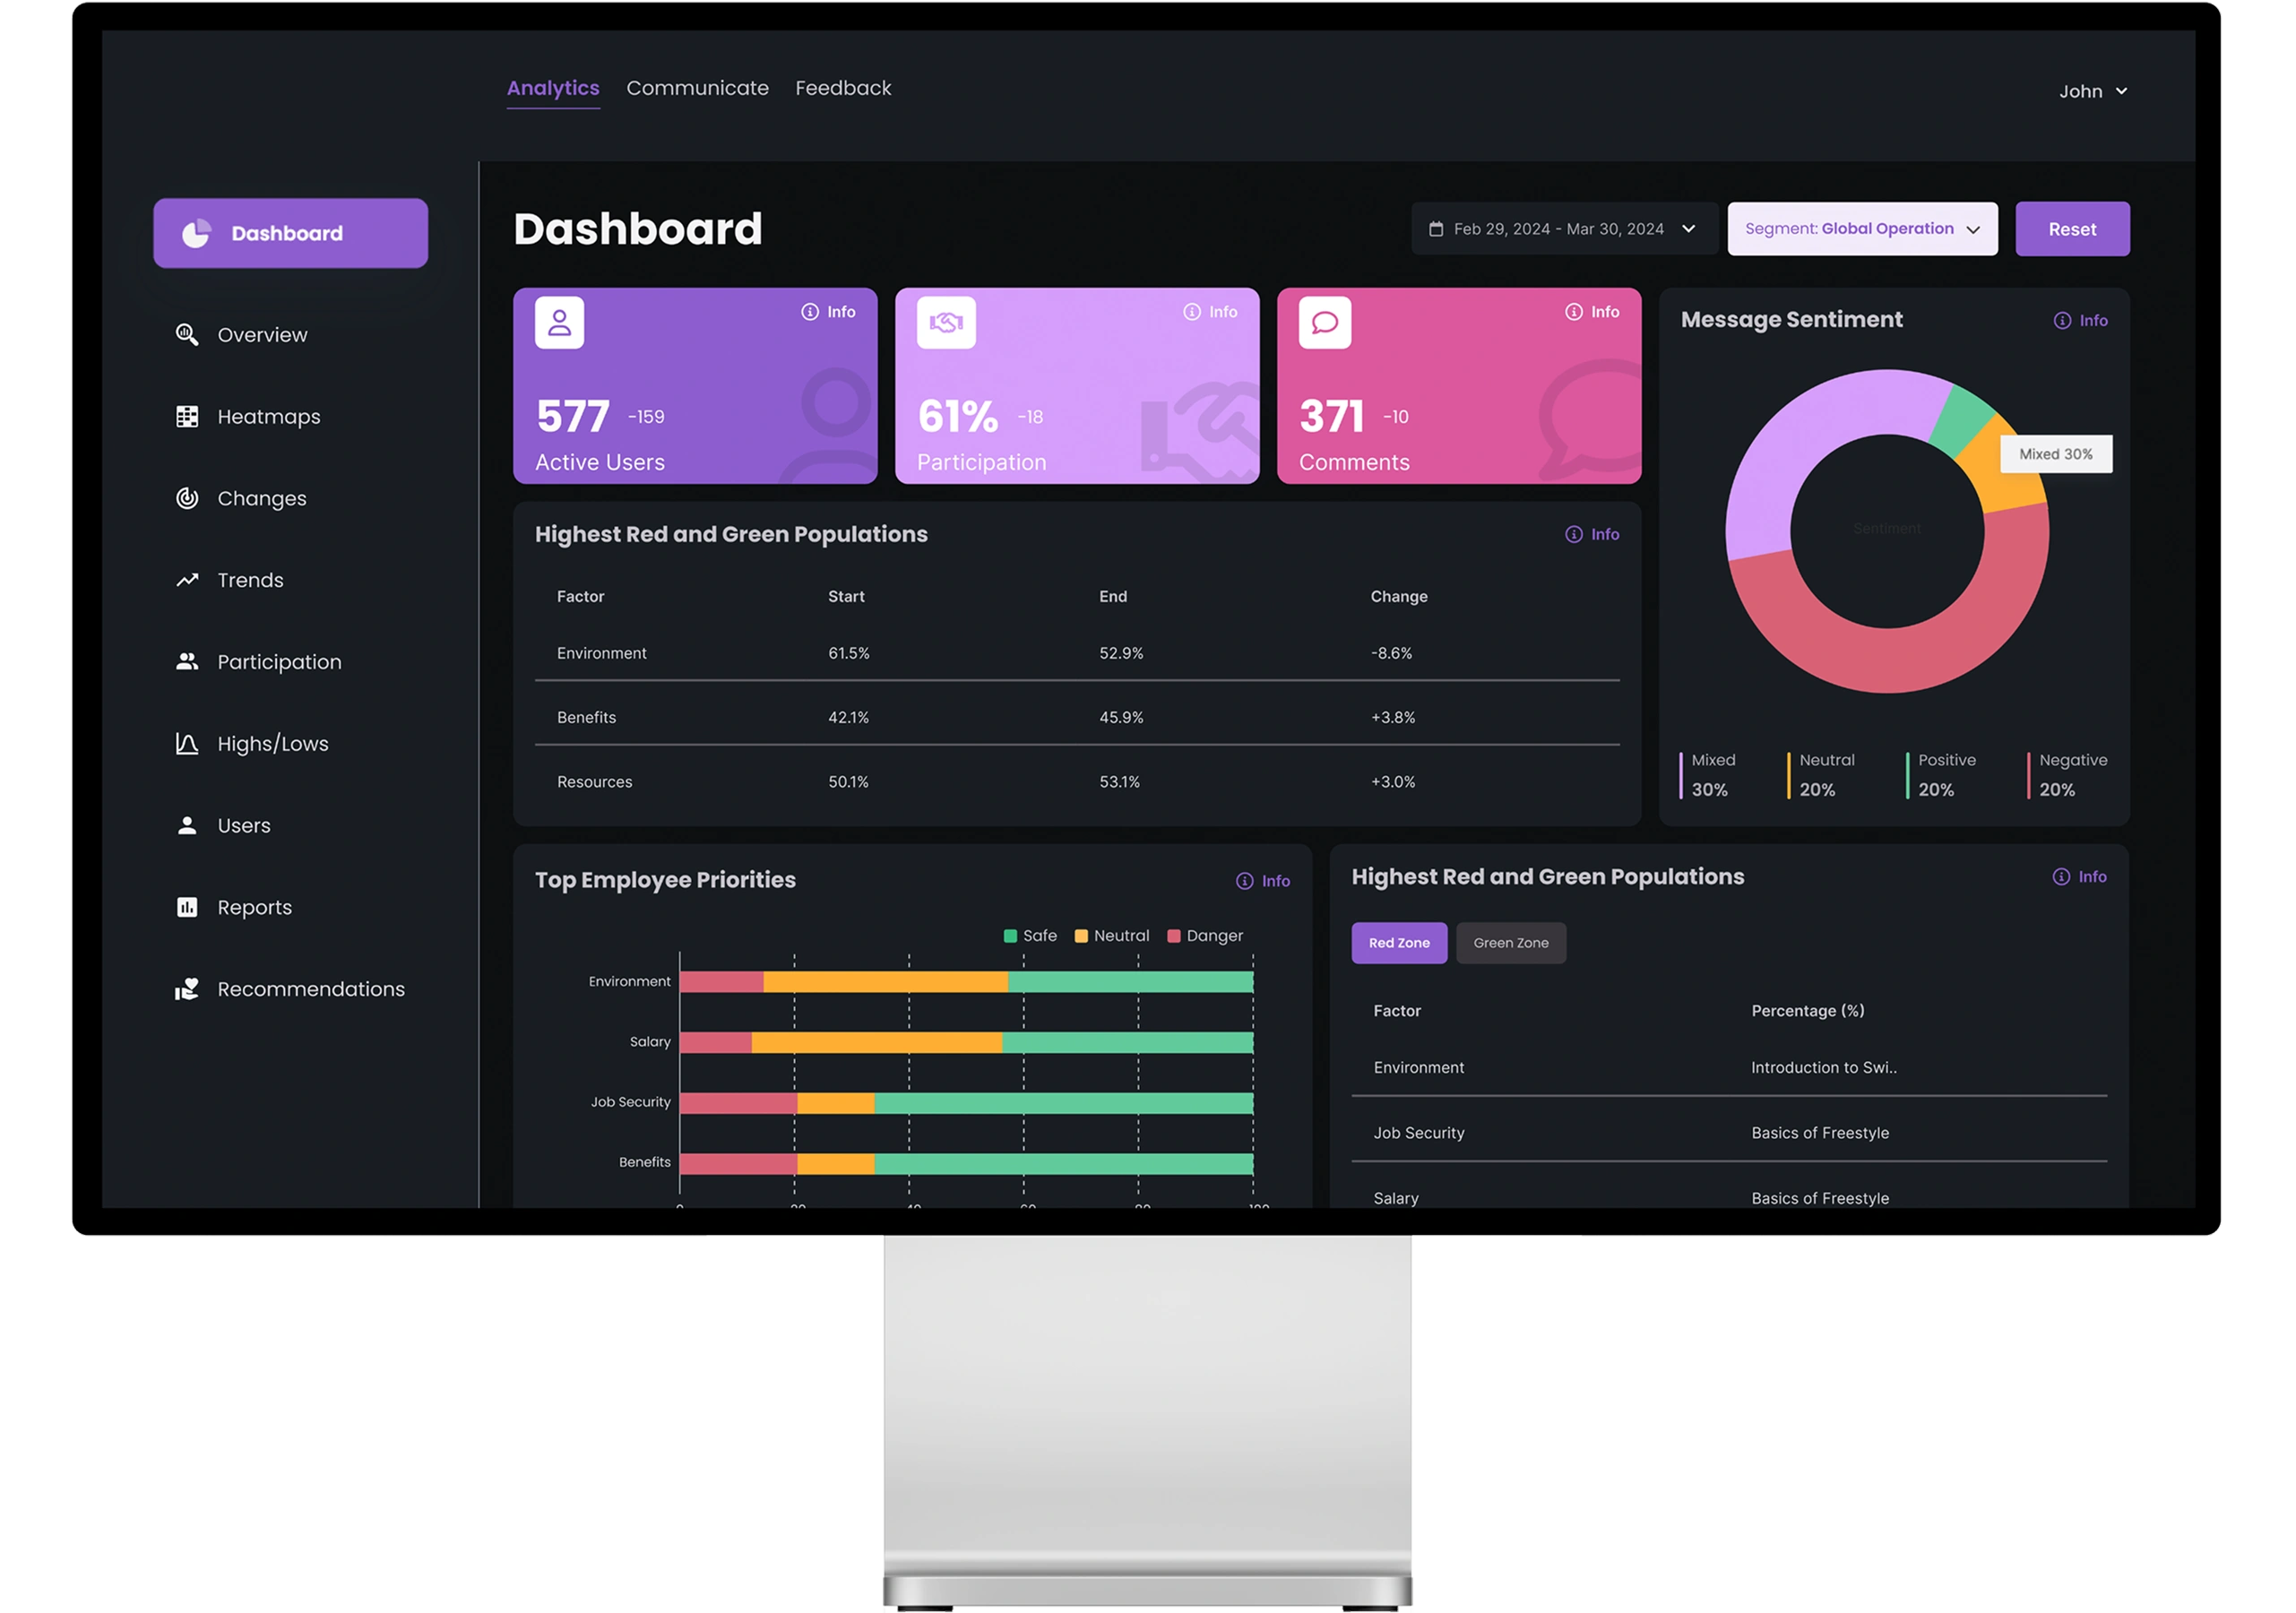Select the Highs/Lows sidebar icon
This screenshot has width=2296, height=1613.
[186, 743]
